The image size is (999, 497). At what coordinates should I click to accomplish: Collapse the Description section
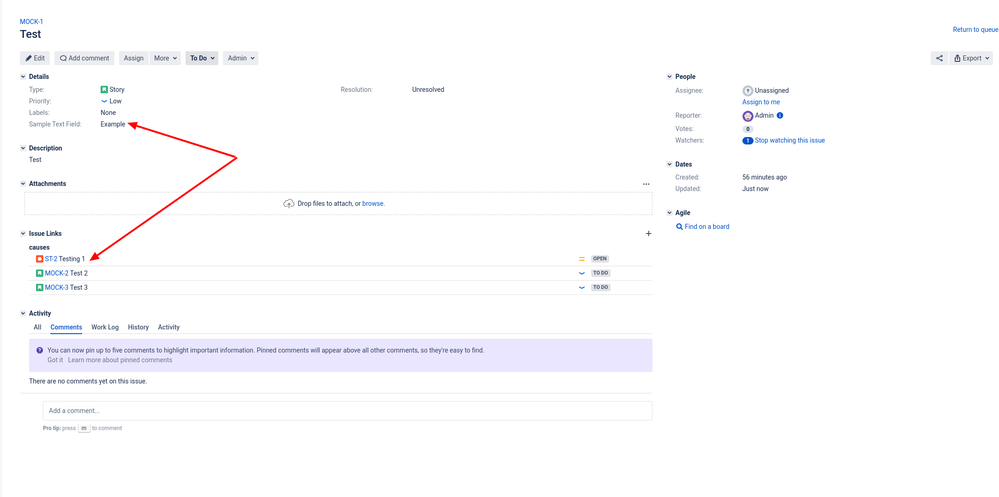point(24,148)
